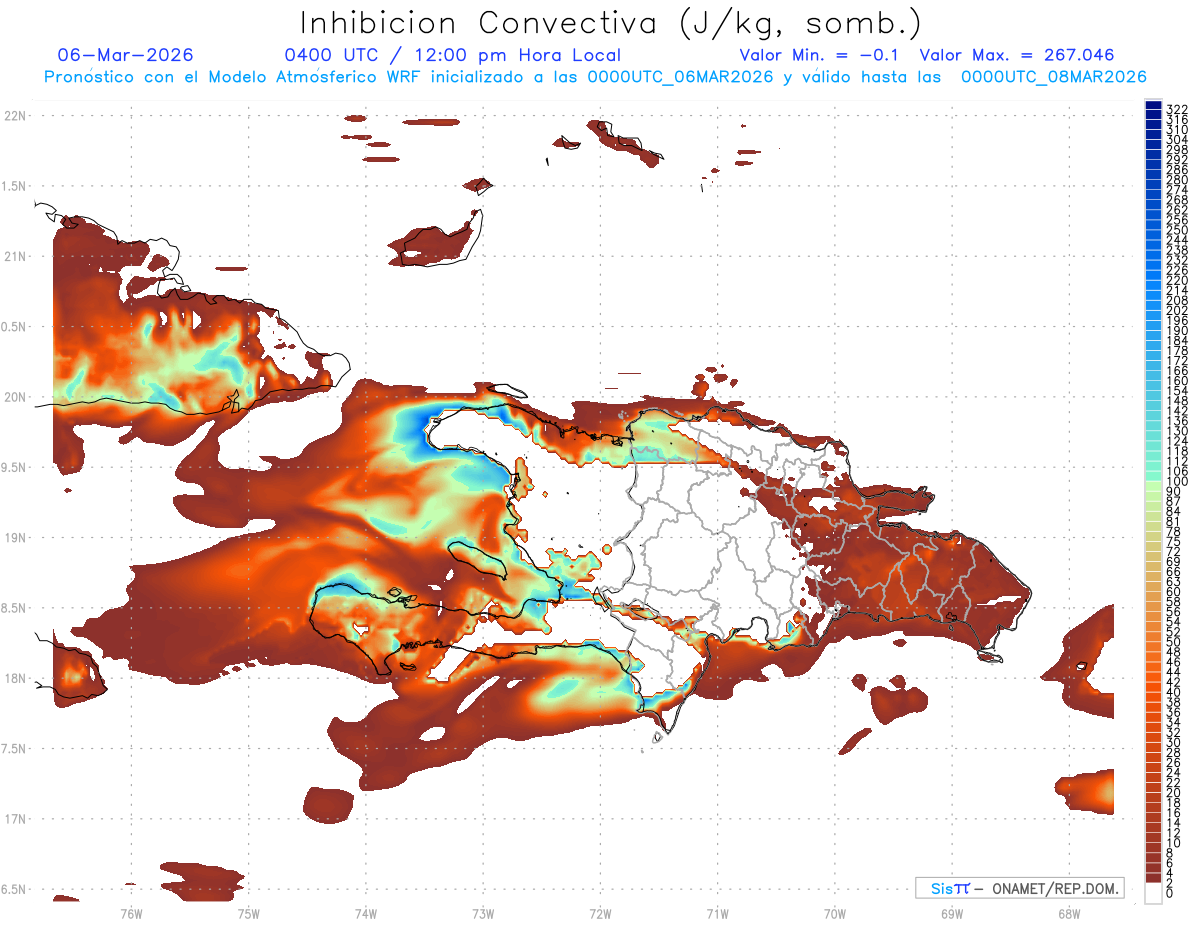The width and height of the screenshot is (1200, 927).
Task: Click the '0' value on color scale
Action: click(x=1169, y=893)
